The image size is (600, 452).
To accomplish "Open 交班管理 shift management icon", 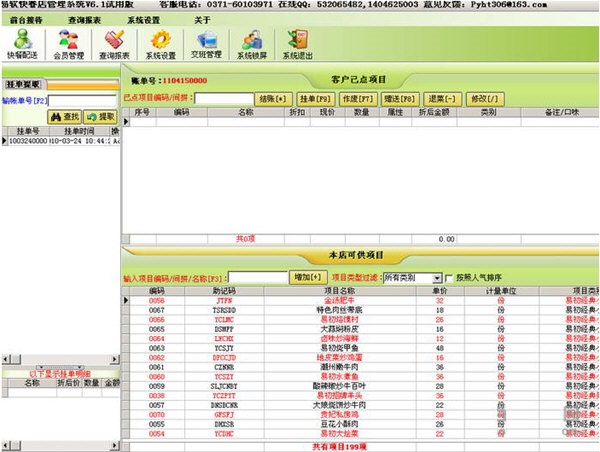I will (x=206, y=44).
